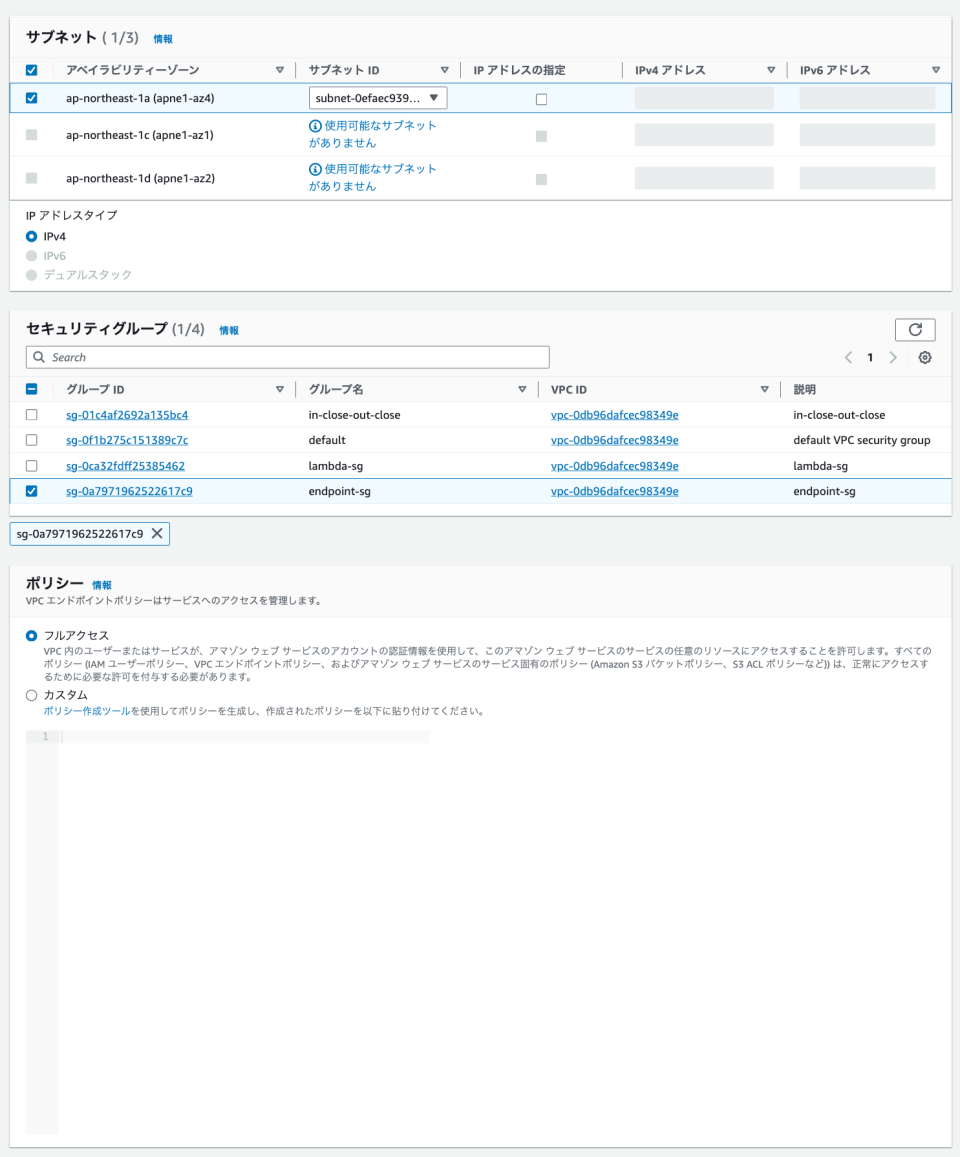Image resolution: width=960 pixels, height=1157 pixels.
Task: Select the カスタム policy radio button
Action: point(32,695)
